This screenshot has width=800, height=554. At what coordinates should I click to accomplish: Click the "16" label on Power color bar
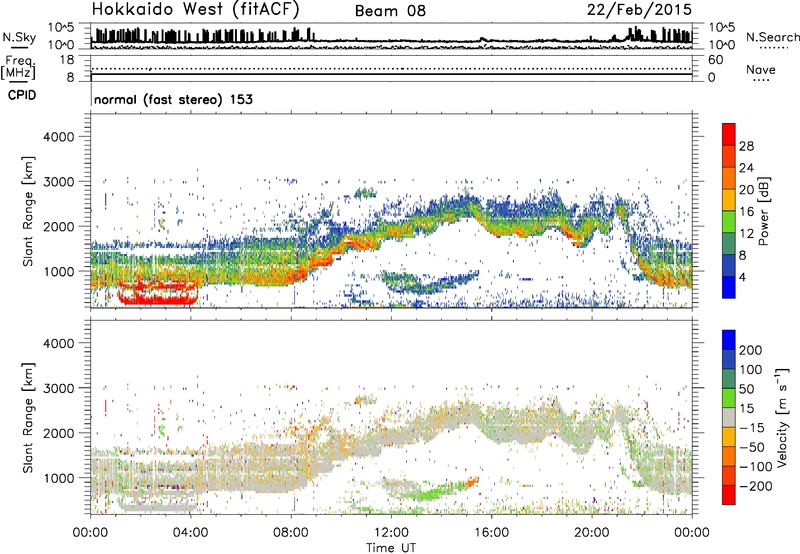coord(746,212)
